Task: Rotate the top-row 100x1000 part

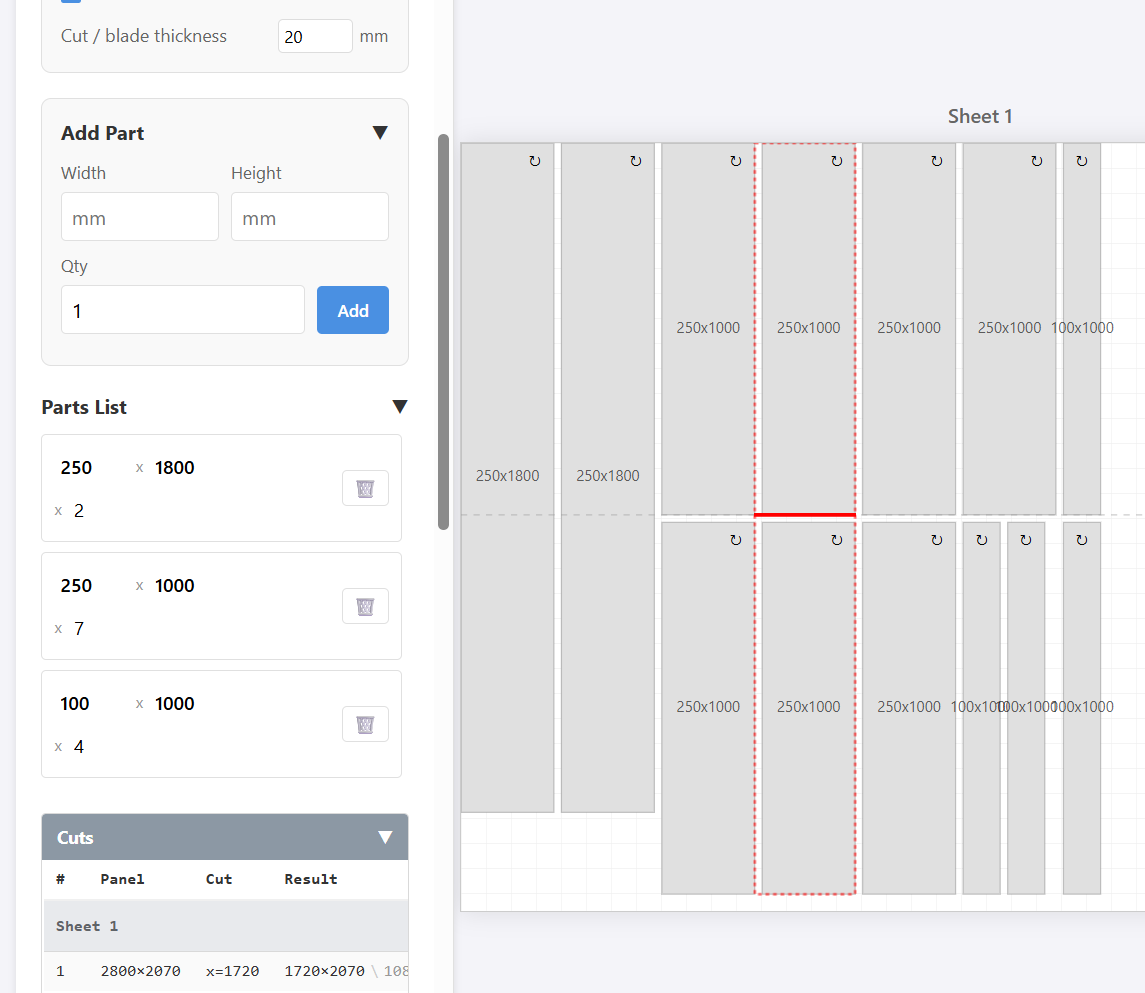Action: tap(1082, 161)
